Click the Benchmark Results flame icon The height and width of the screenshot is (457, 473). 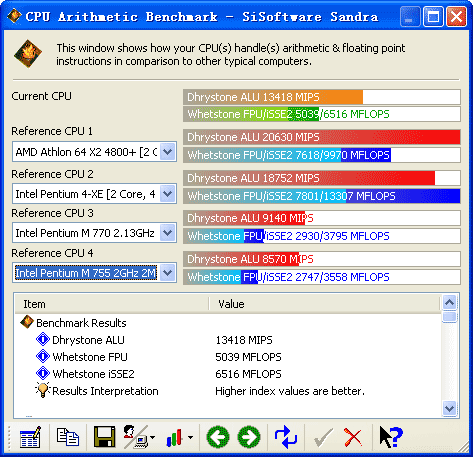tap(27, 322)
